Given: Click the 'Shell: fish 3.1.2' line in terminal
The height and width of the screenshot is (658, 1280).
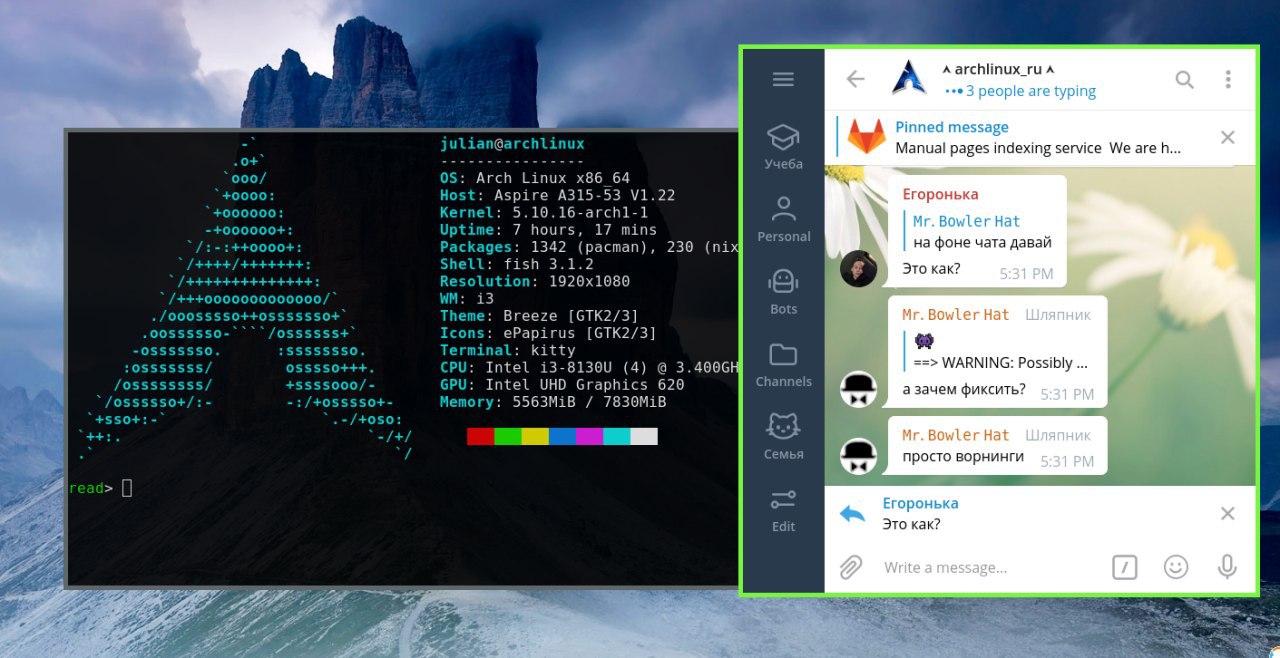Looking at the screenshot, I should (517, 264).
